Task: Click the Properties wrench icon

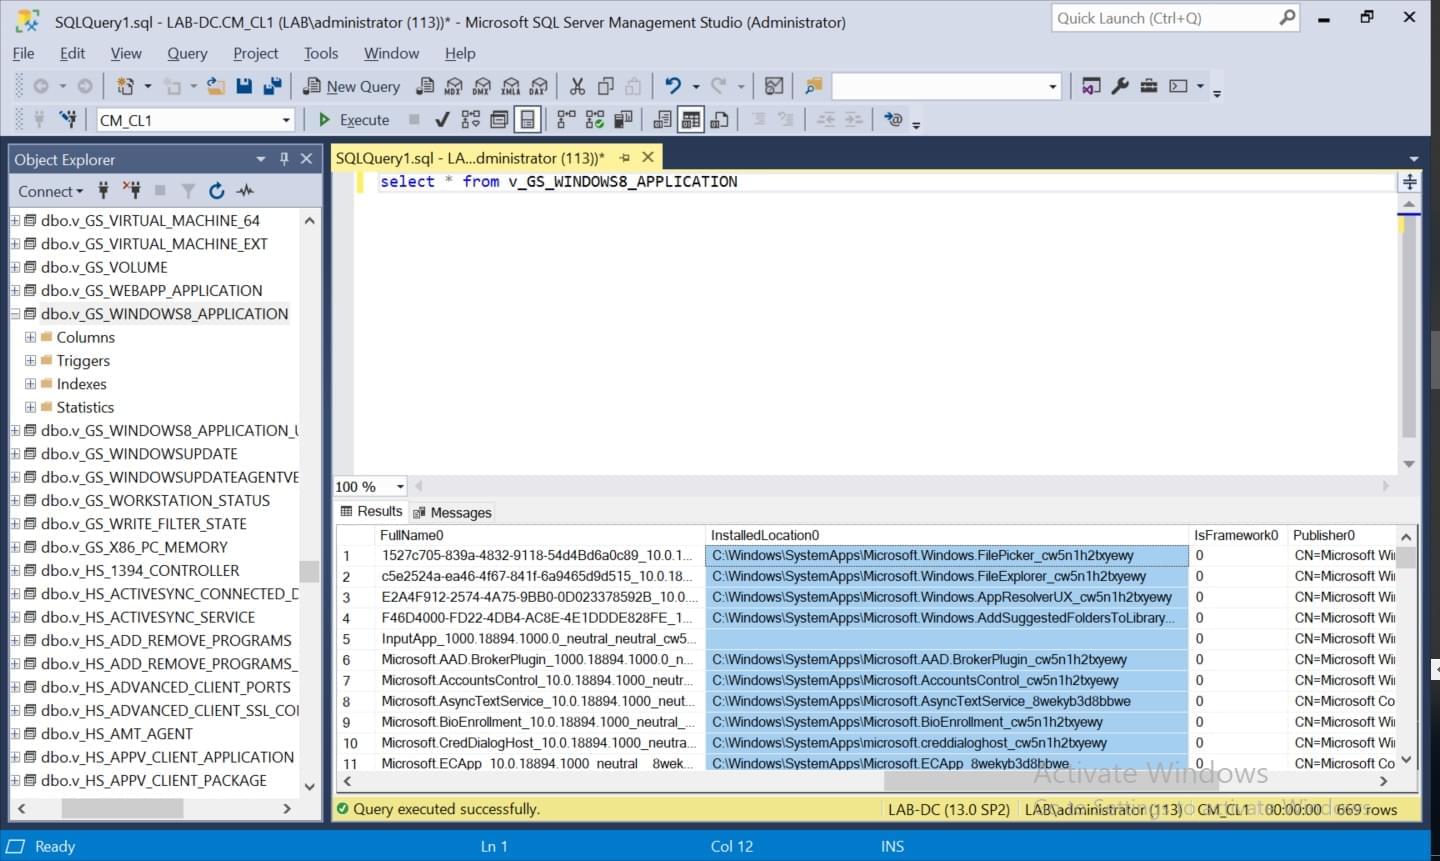Action: (x=1120, y=87)
